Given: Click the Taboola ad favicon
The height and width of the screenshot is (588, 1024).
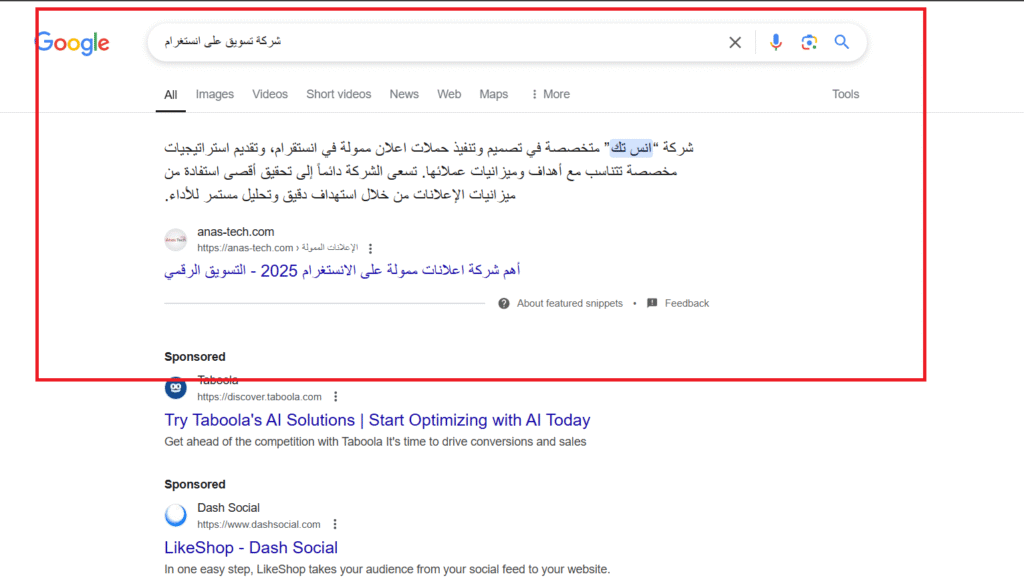Looking at the screenshot, I should (175, 388).
